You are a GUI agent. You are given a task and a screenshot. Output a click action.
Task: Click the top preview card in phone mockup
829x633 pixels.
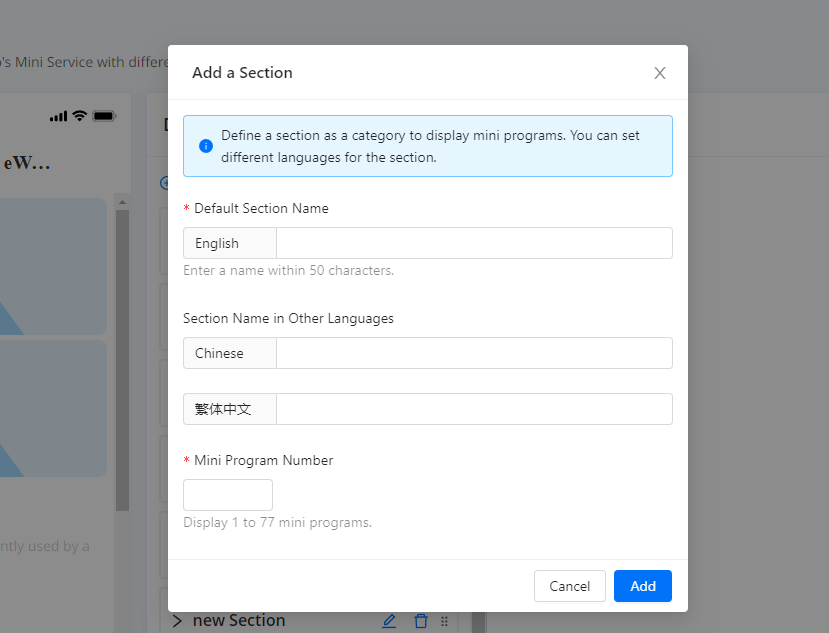click(x=55, y=265)
